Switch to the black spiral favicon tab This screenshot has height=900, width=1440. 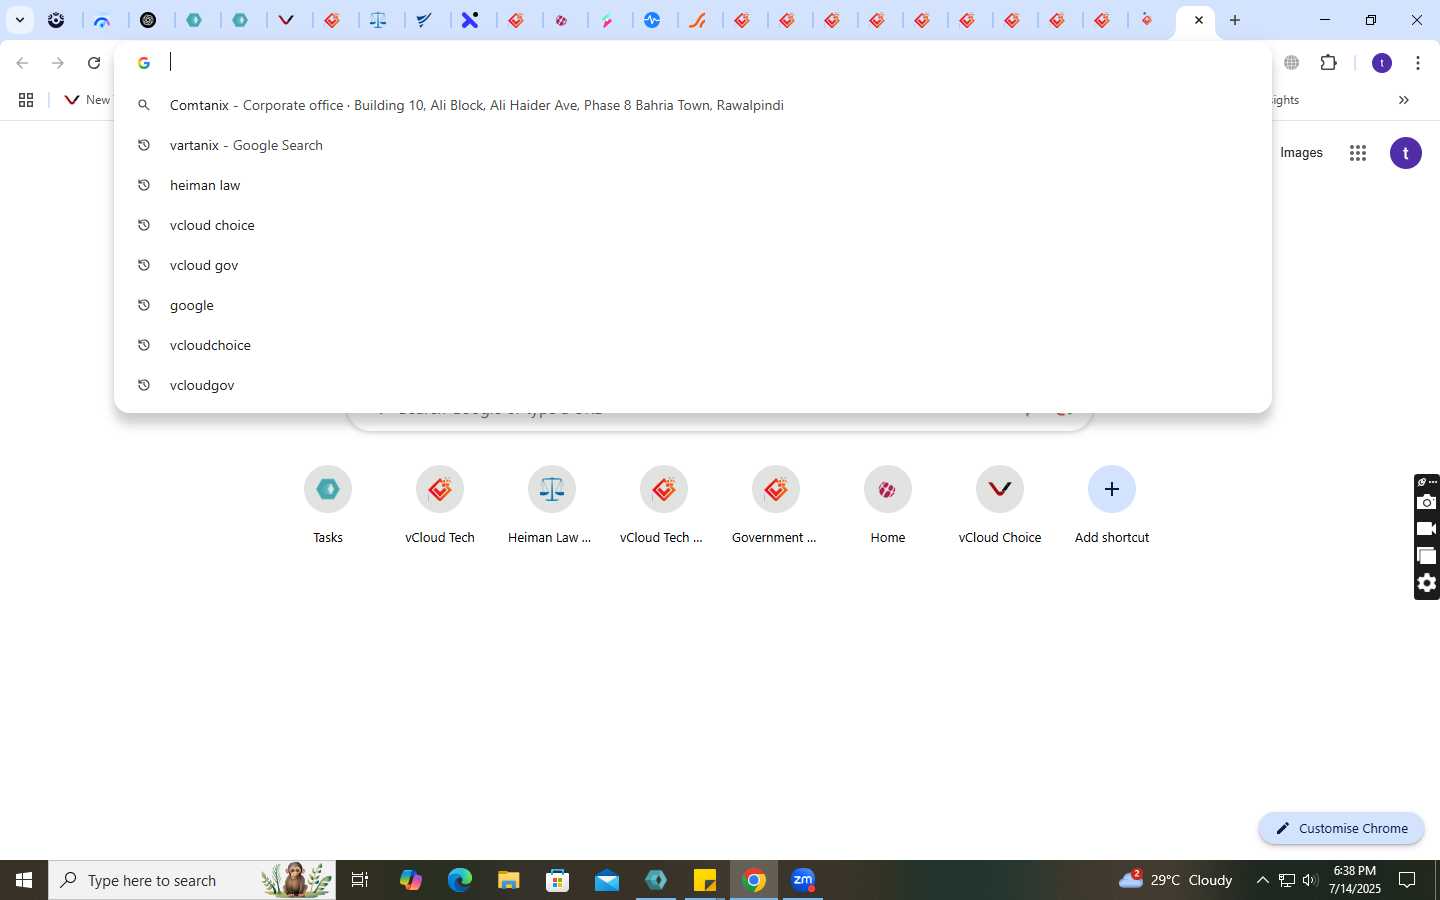[149, 20]
